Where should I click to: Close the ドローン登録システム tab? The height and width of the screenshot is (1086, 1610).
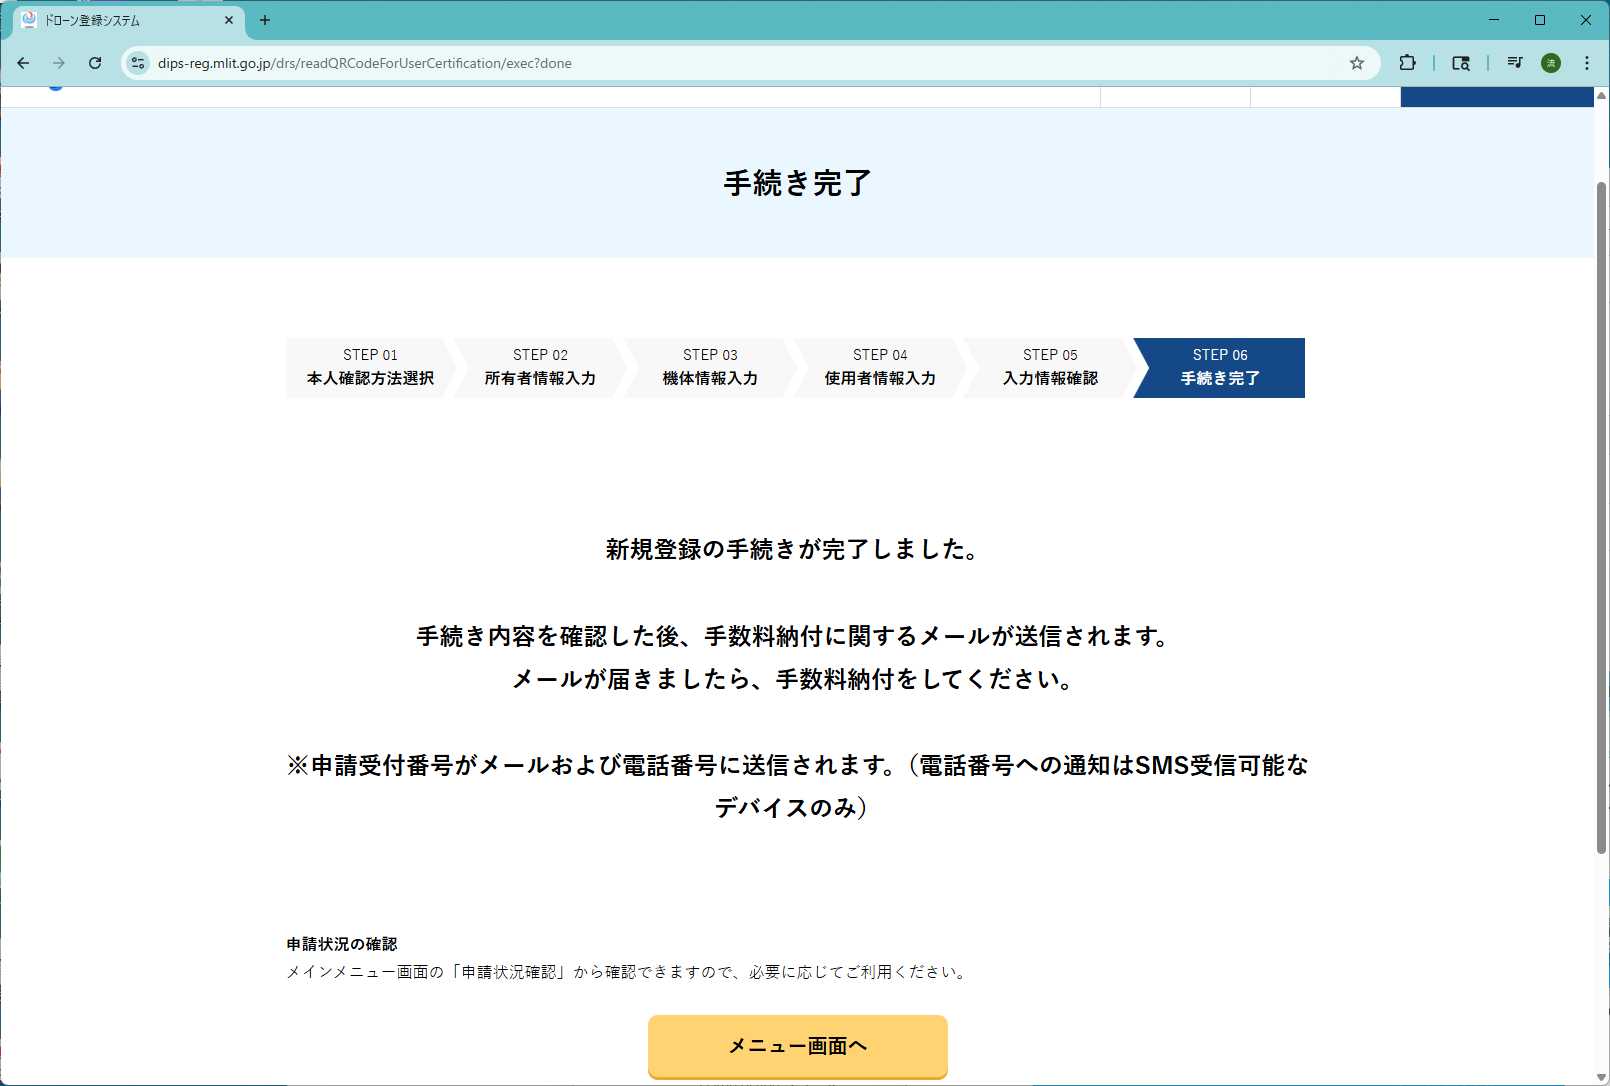point(229,20)
